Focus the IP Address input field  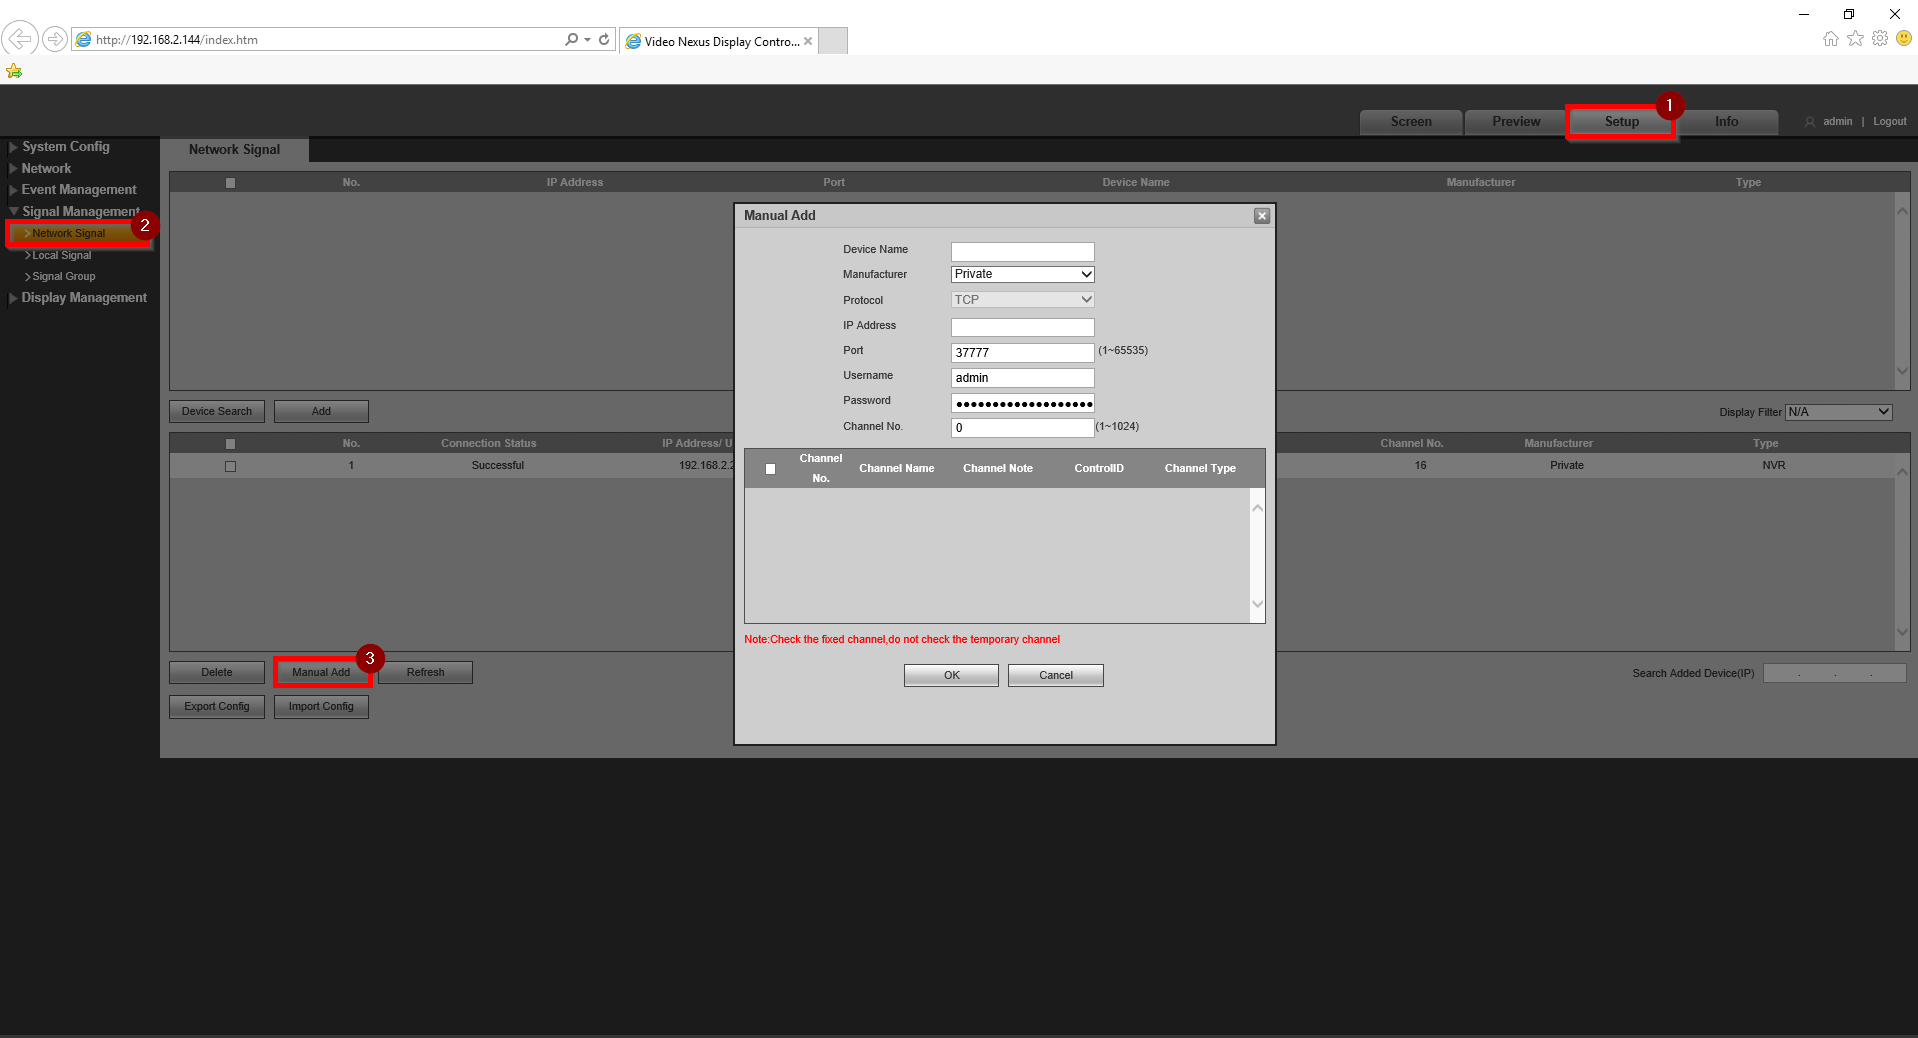tap(1022, 328)
